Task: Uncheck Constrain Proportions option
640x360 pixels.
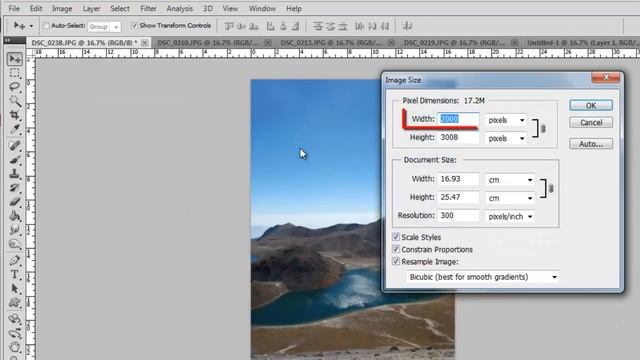Action: (x=396, y=249)
